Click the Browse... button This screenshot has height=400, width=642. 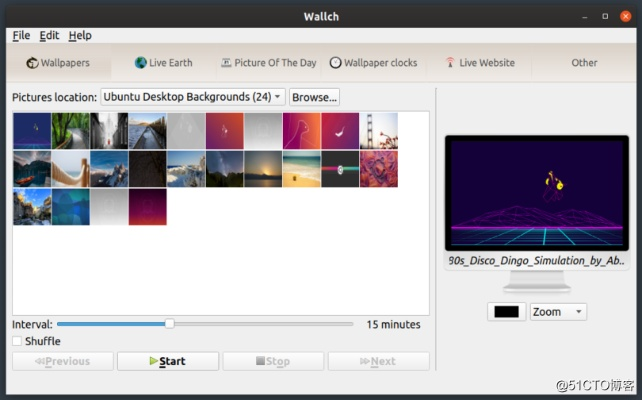click(x=315, y=97)
